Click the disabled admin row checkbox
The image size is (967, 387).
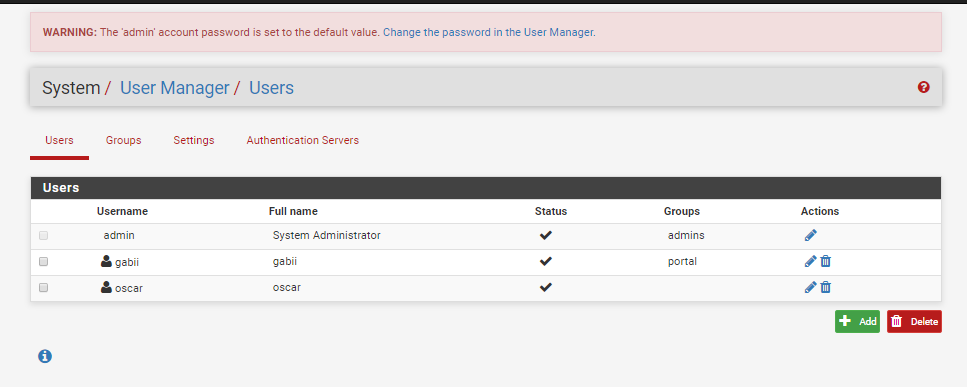coord(44,235)
